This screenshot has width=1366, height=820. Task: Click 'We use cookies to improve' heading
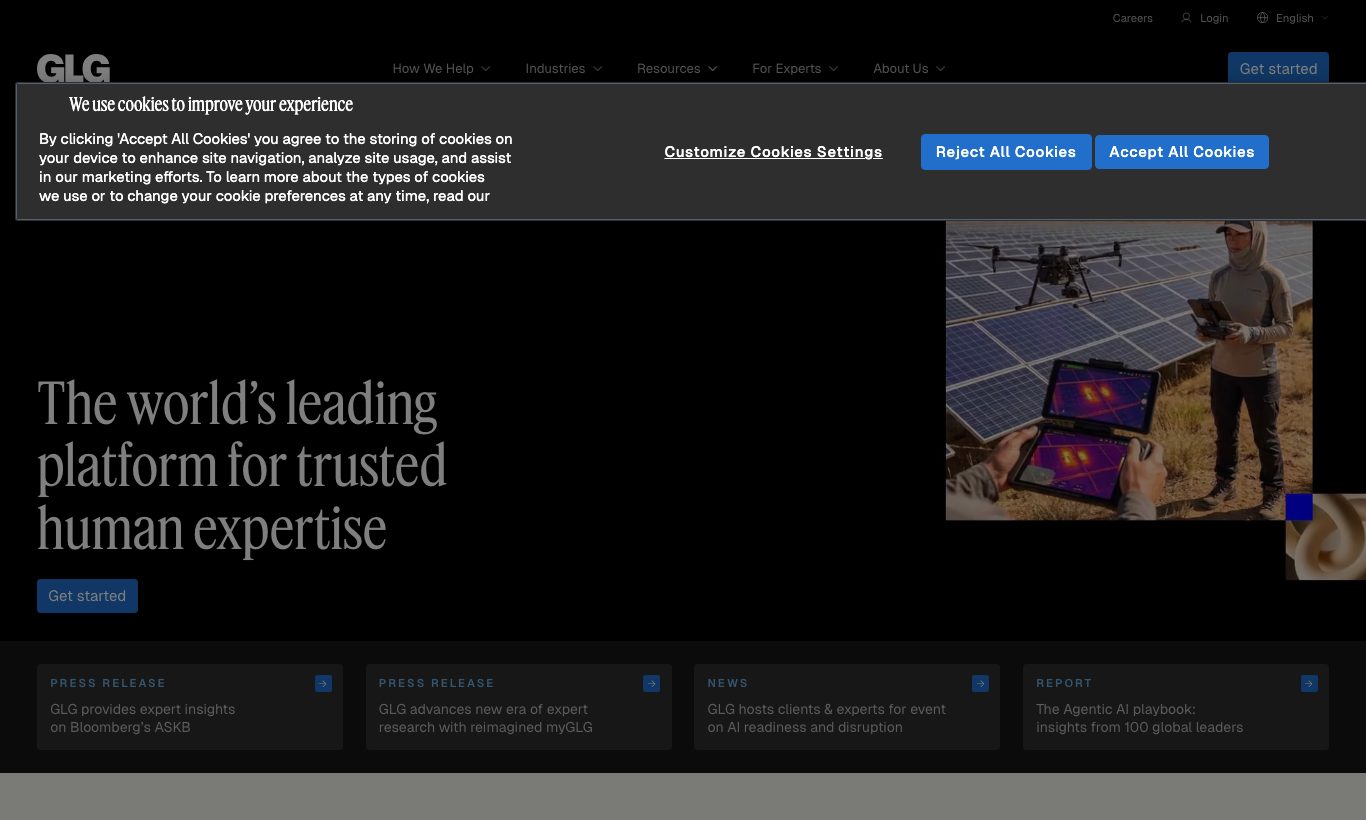211,105
